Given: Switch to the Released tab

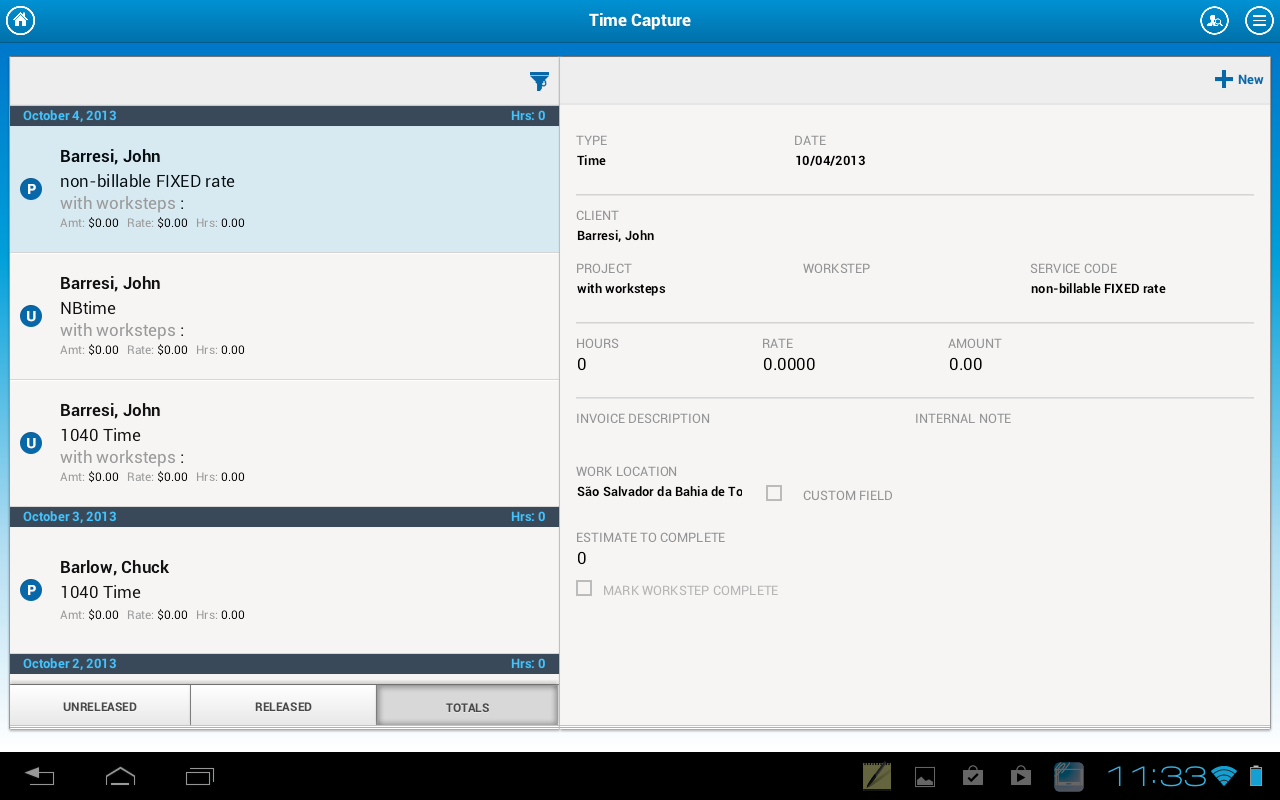Looking at the screenshot, I should coord(283,706).
